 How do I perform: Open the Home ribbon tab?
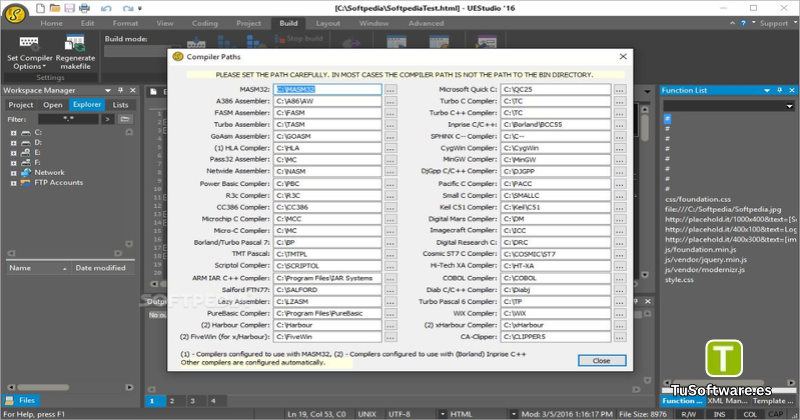[52, 23]
